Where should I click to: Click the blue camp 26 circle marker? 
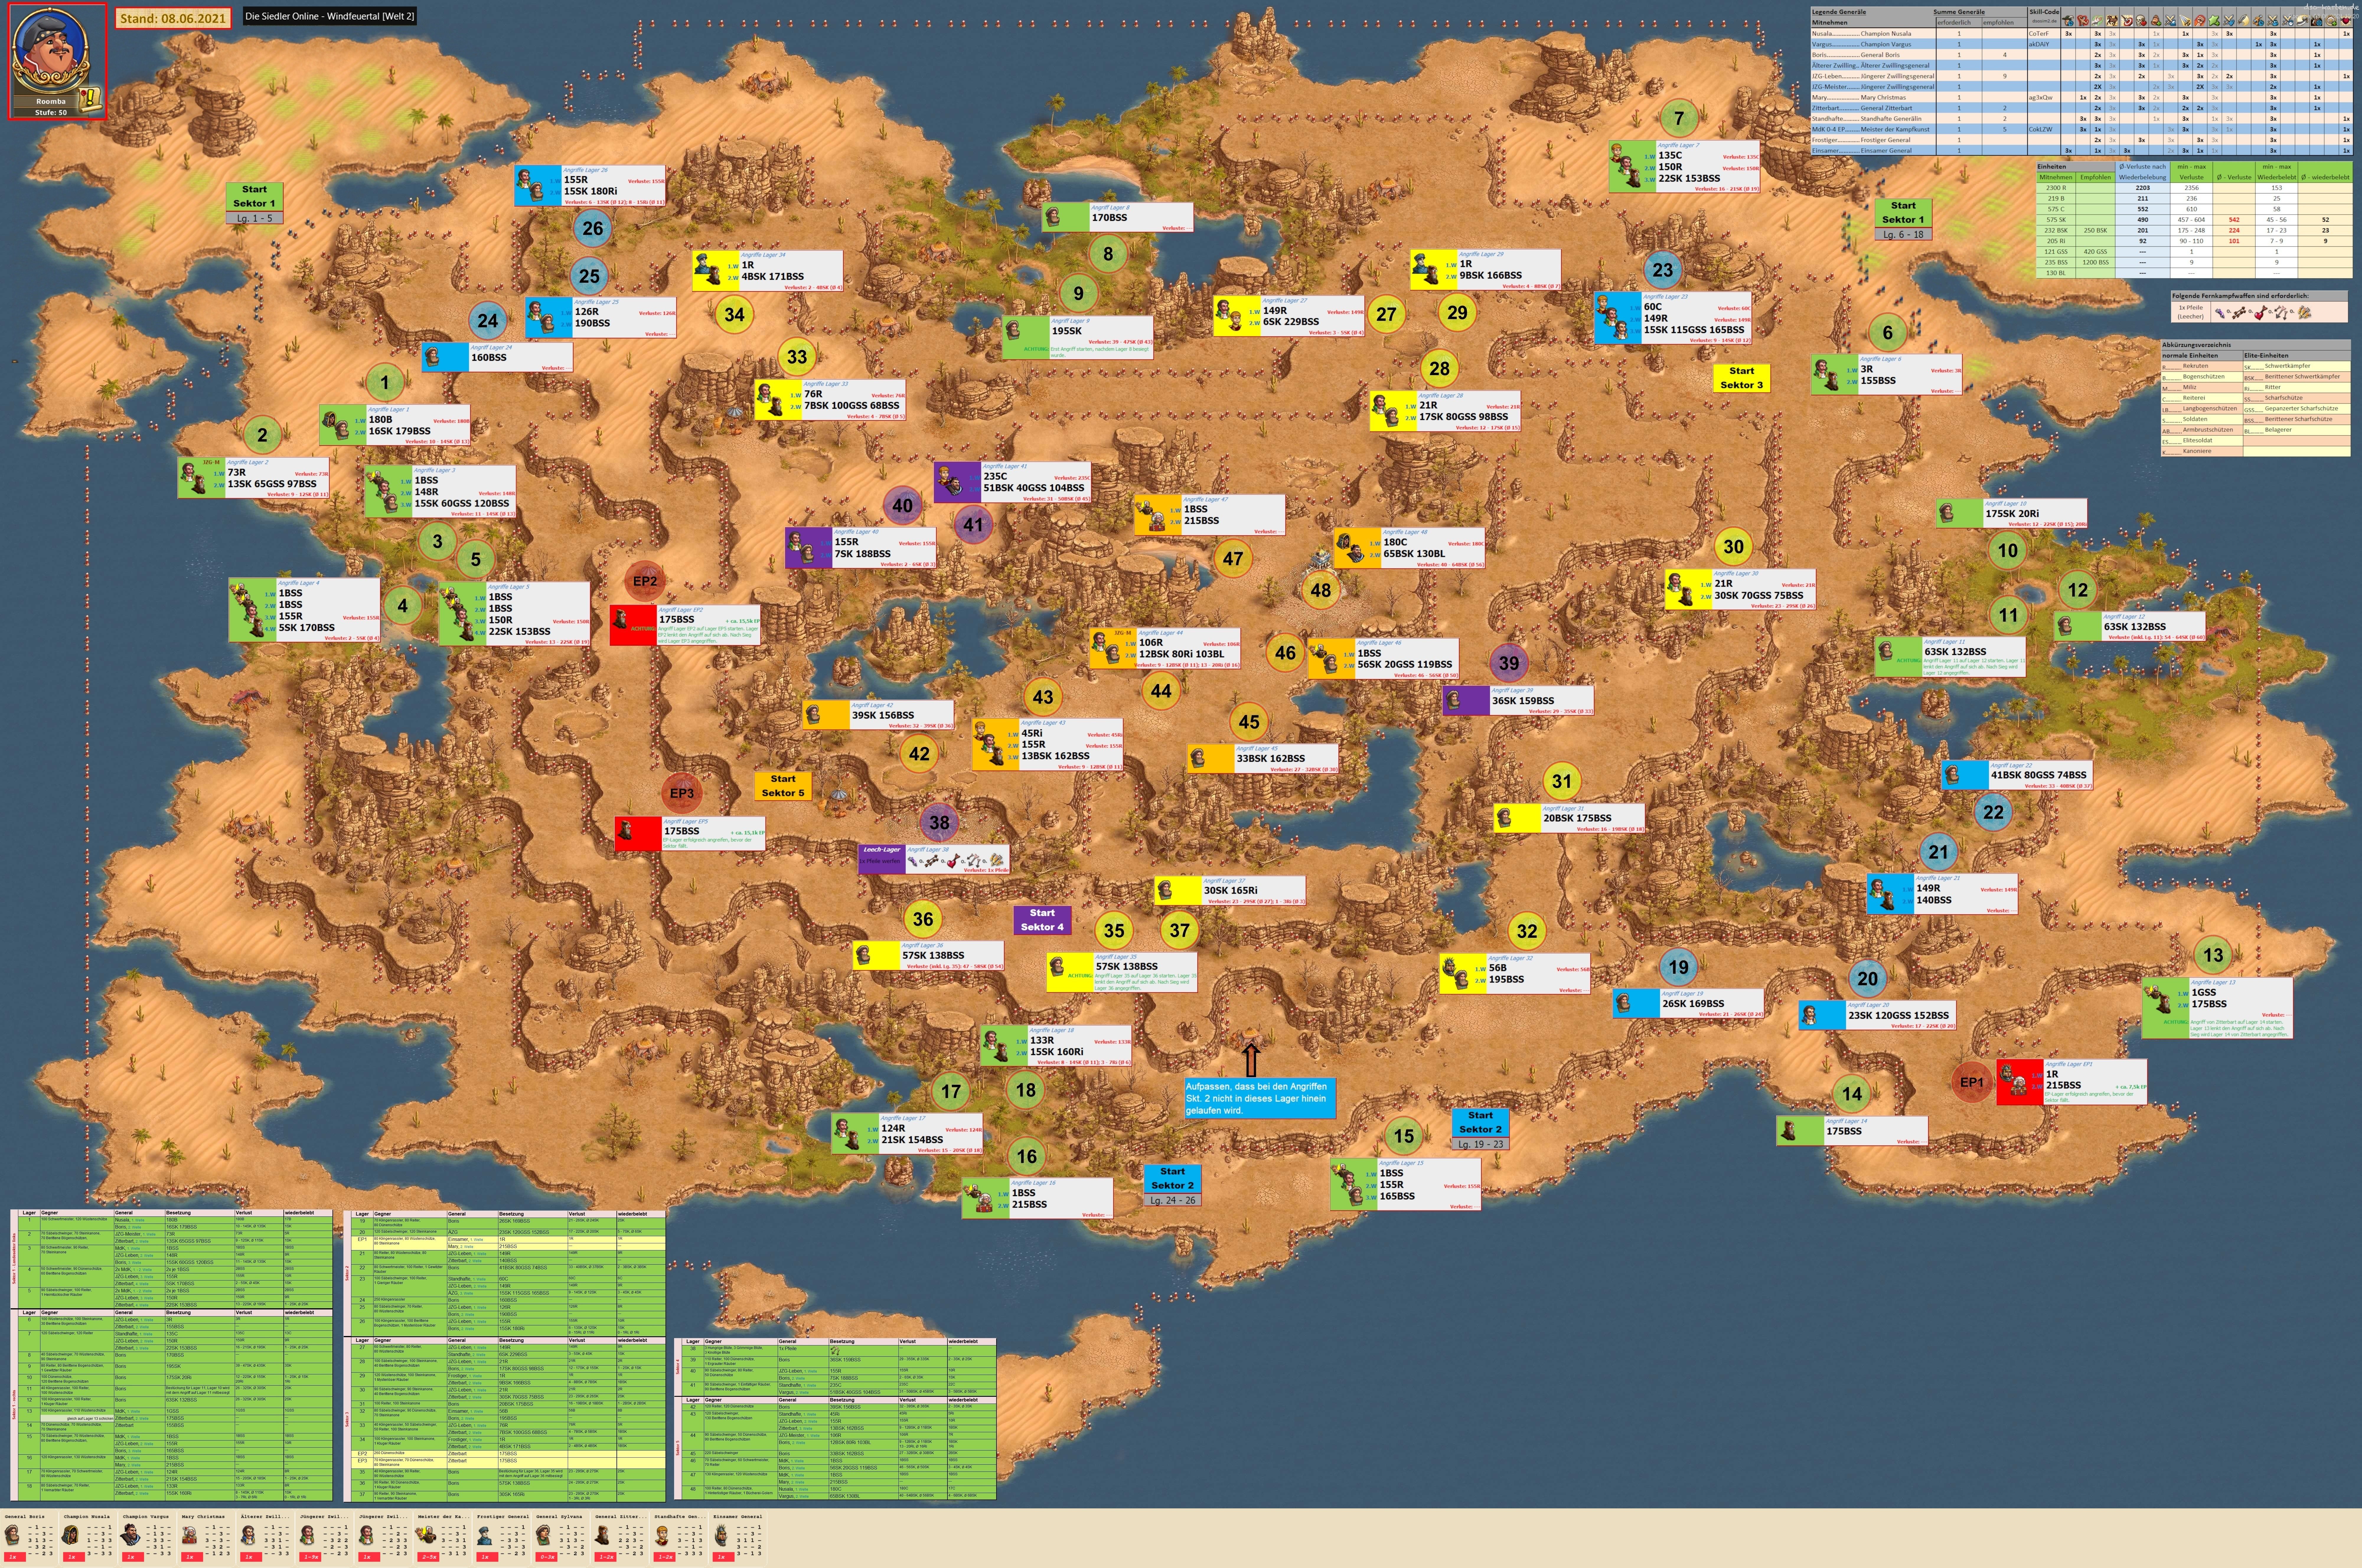(593, 228)
